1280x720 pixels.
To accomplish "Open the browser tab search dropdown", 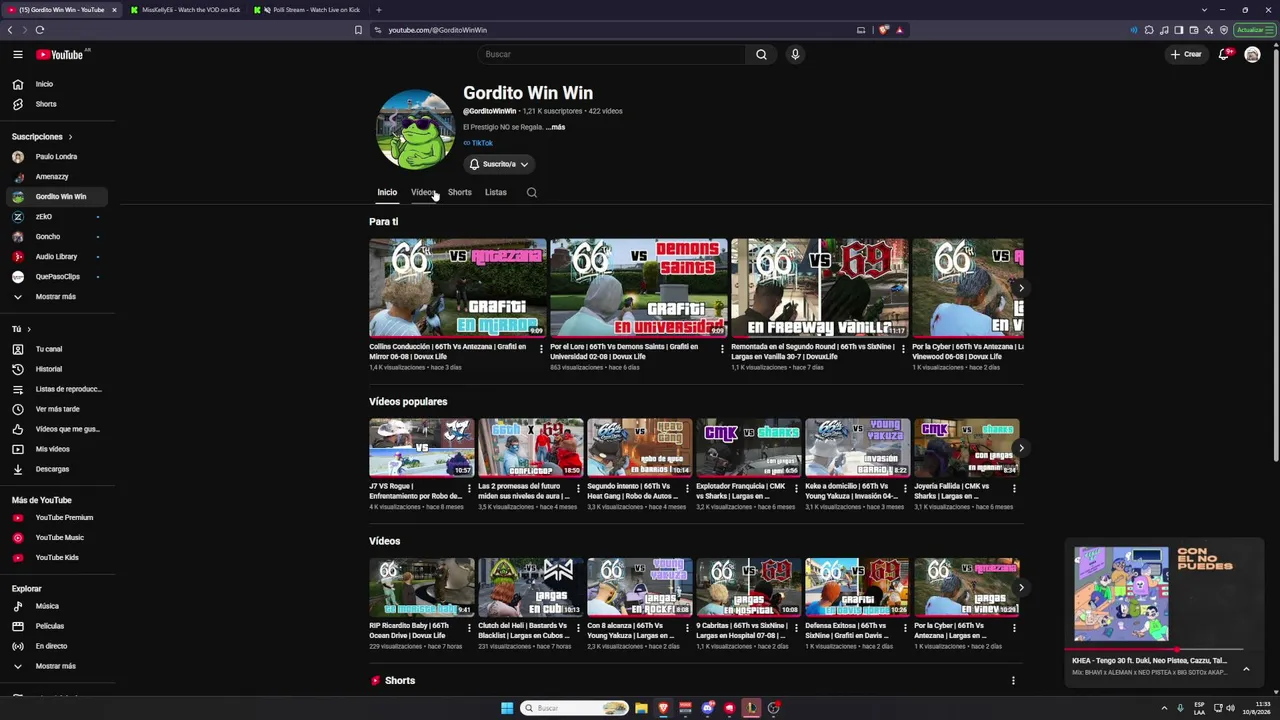I will [x=1205, y=10].
